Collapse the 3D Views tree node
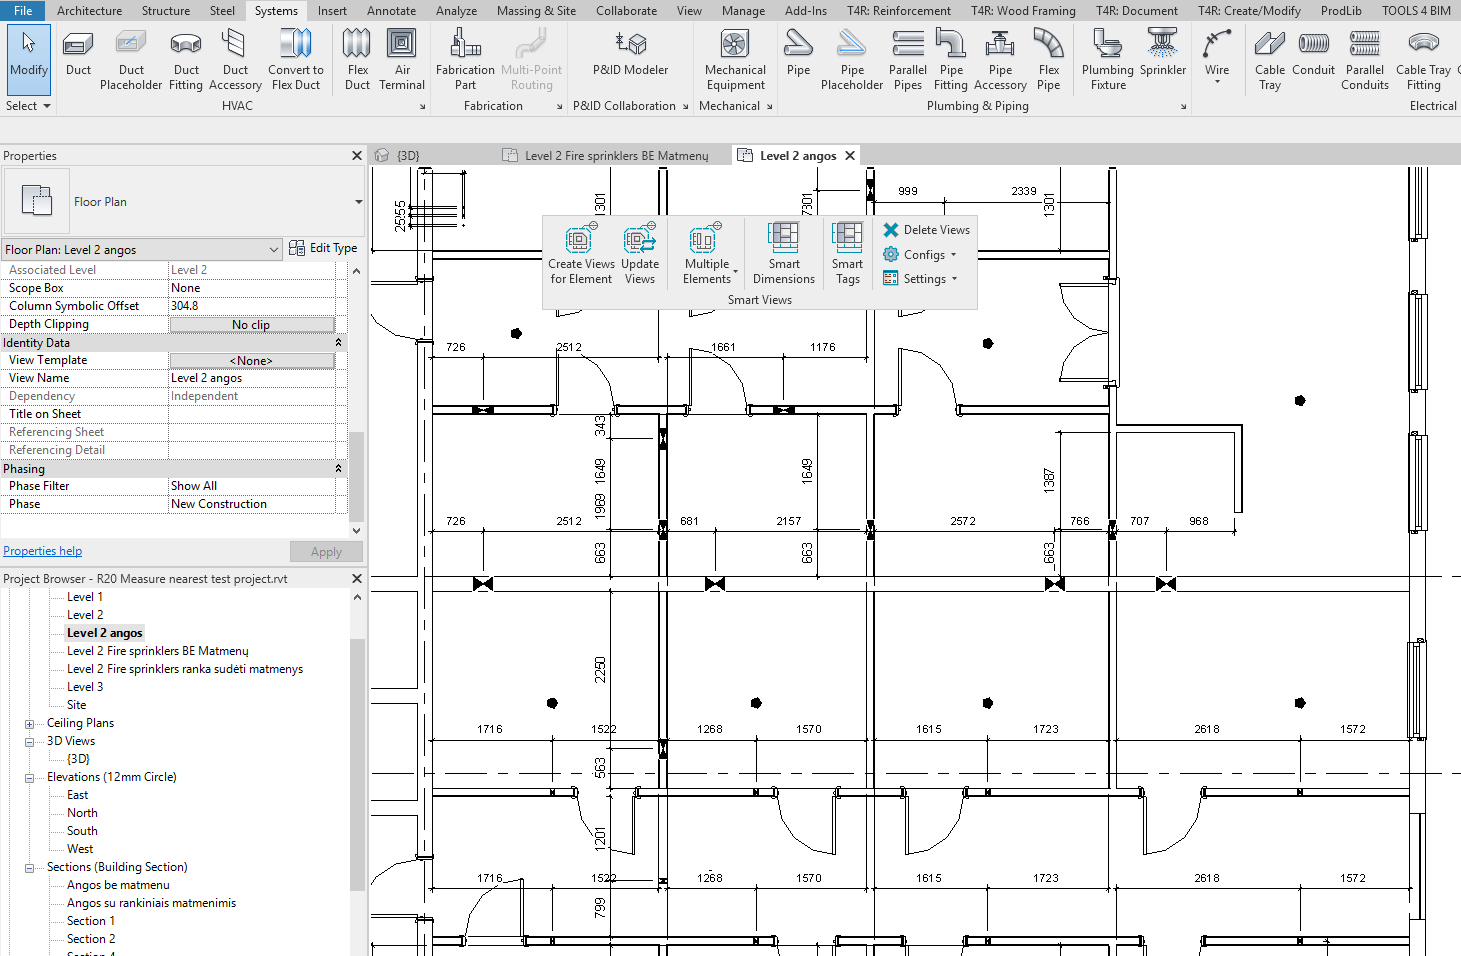Screen dimensions: 1461x956 [x=30, y=742]
